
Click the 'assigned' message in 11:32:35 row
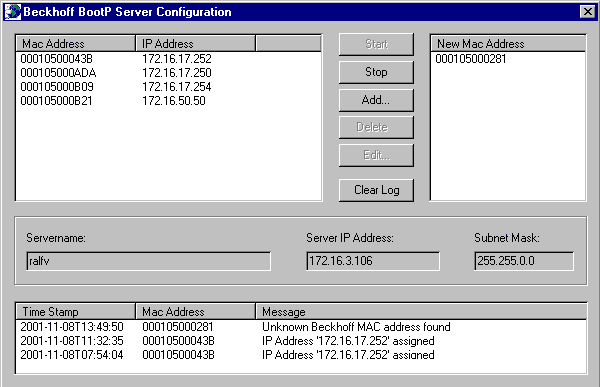point(348,341)
